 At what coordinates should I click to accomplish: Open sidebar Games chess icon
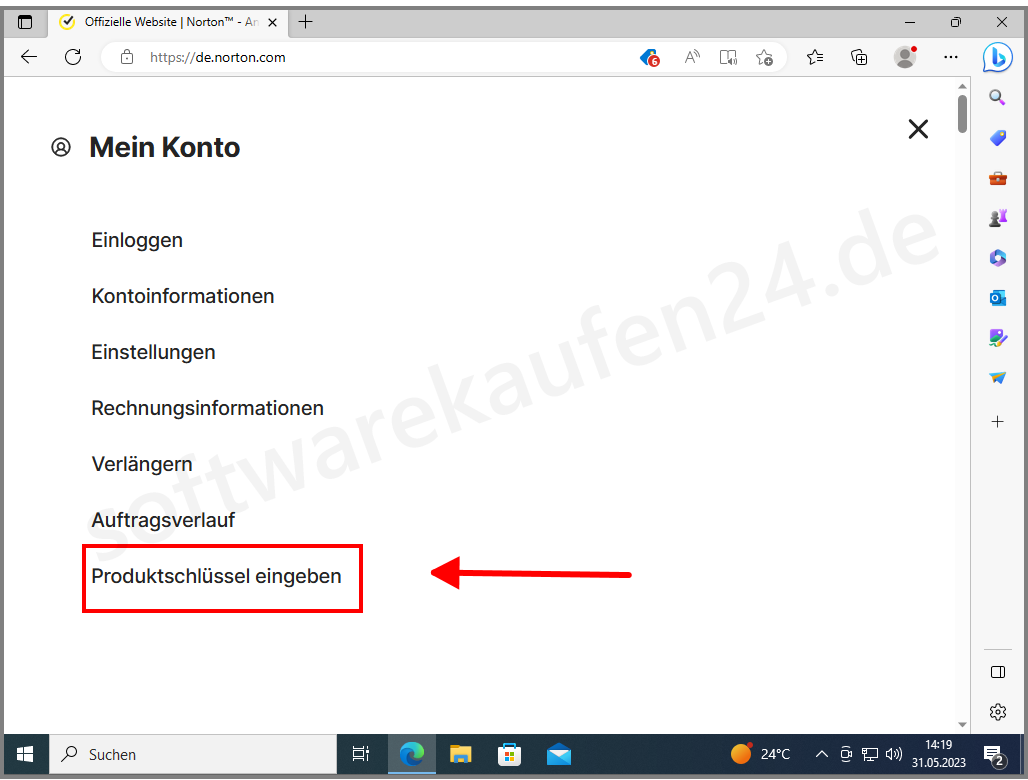[998, 218]
